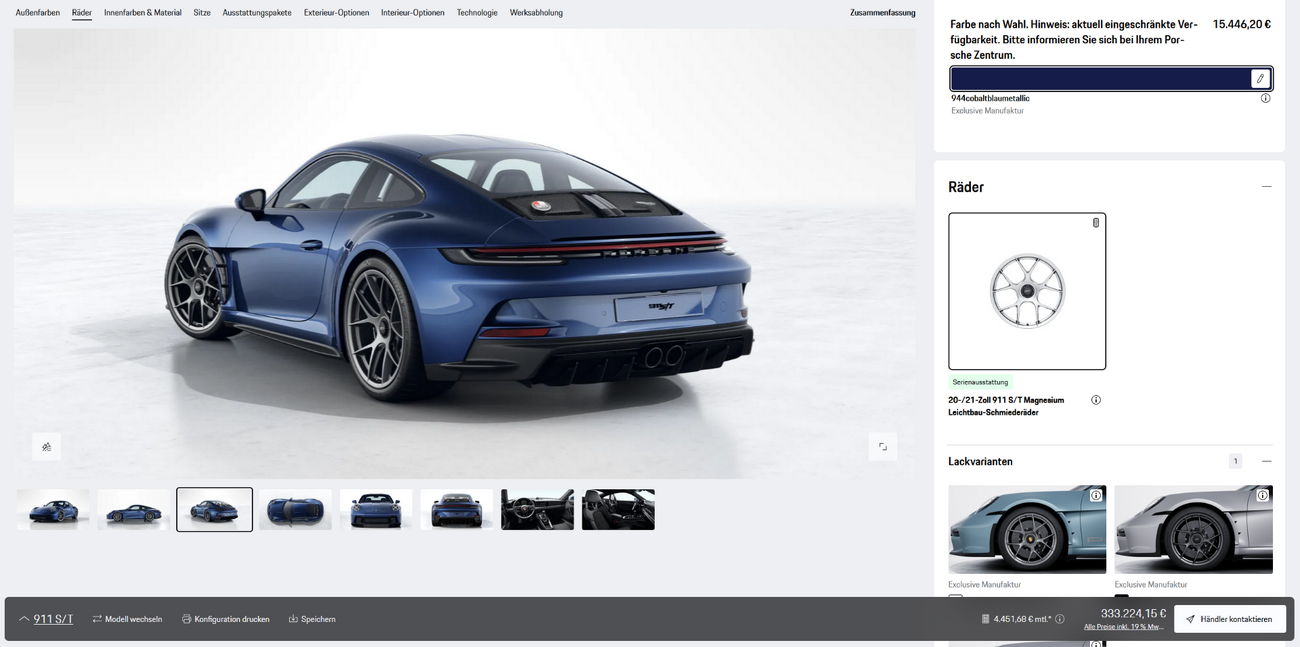
Task: Collapse the Räder section
Action: [x=1266, y=187]
